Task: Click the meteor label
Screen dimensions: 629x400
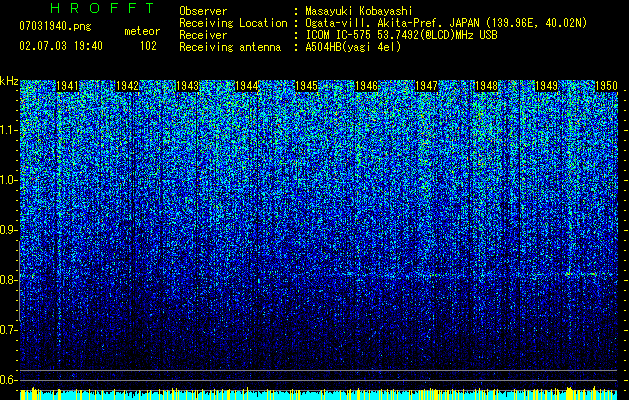Action: click(x=142, y=31)
